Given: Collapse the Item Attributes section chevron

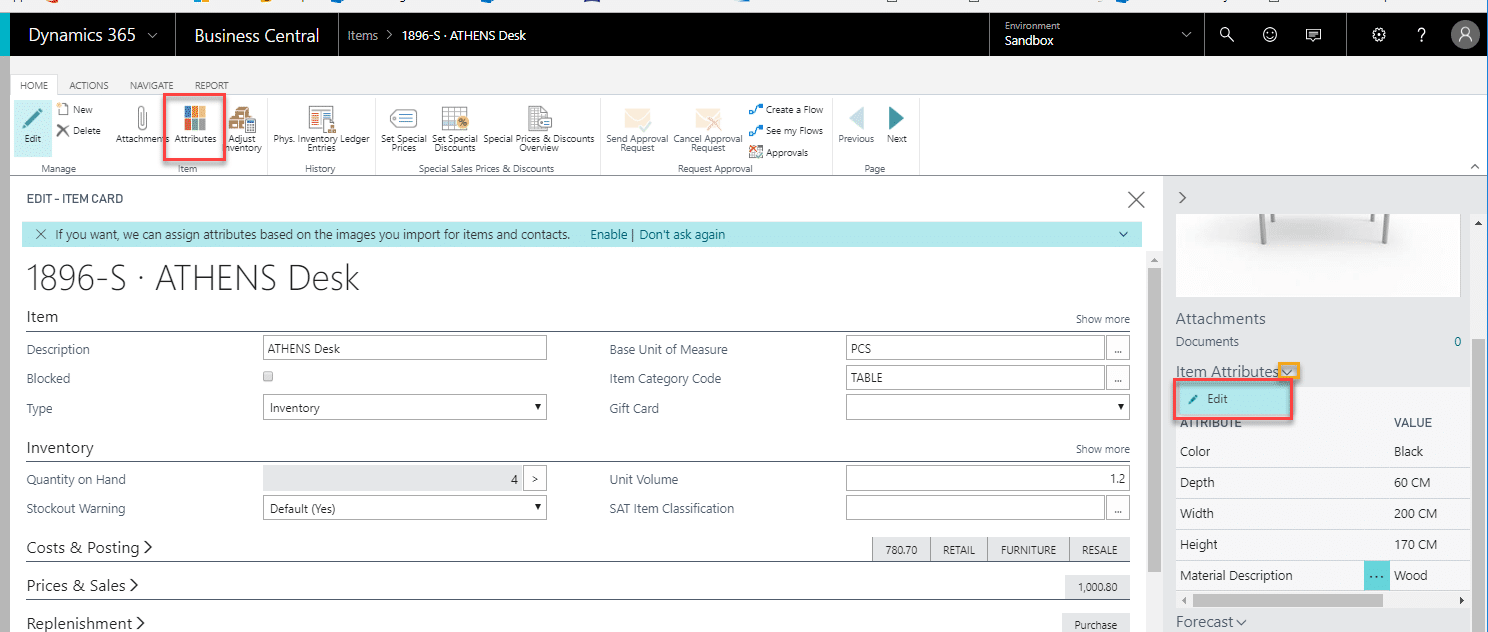Looking at the screenshot, I should click(1290, 370).
